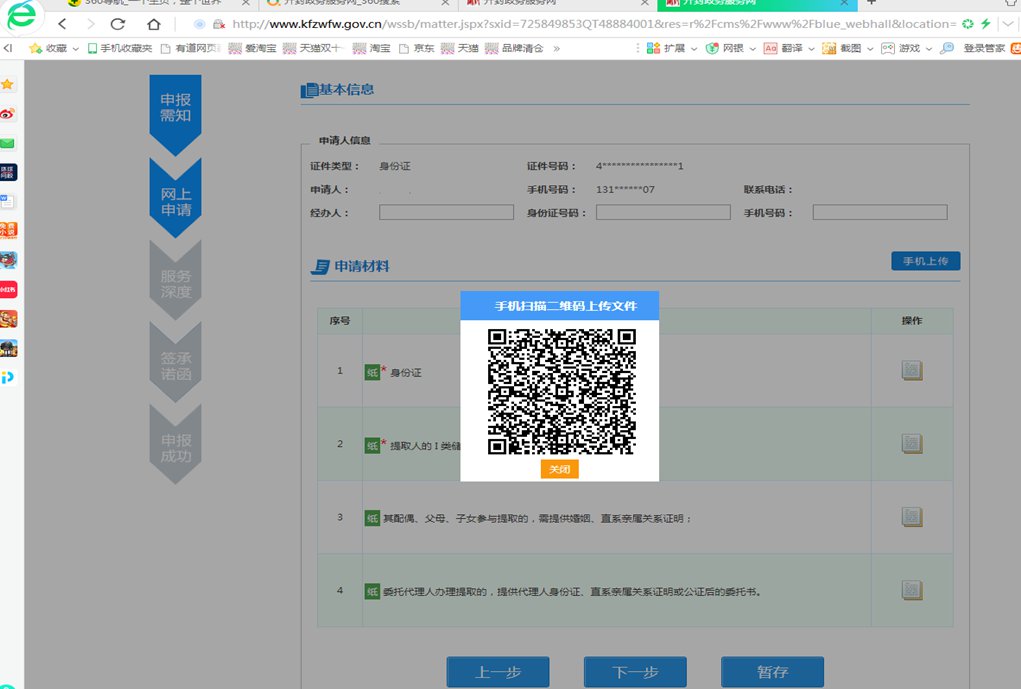
Task: Reload the current page
Action: (118, 24)
